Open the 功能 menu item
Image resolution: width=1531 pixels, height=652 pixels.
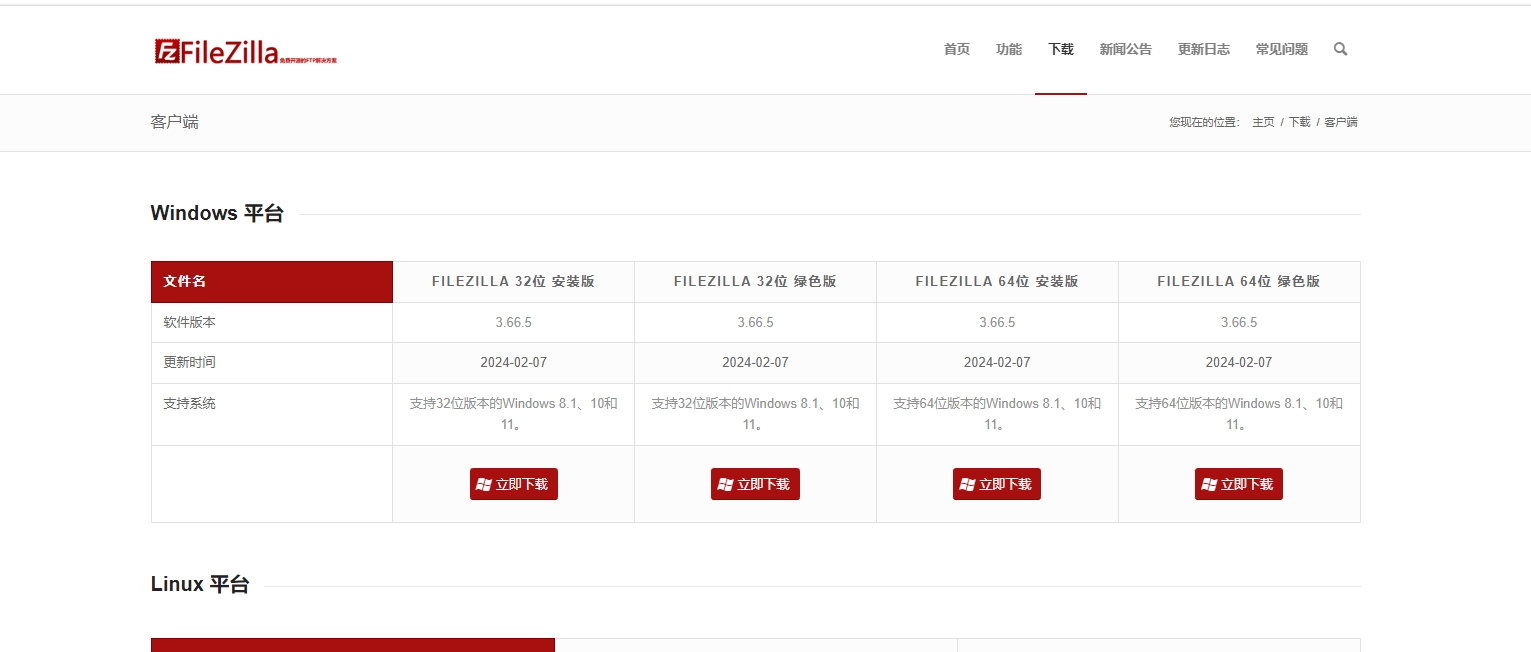(1009, 49)
